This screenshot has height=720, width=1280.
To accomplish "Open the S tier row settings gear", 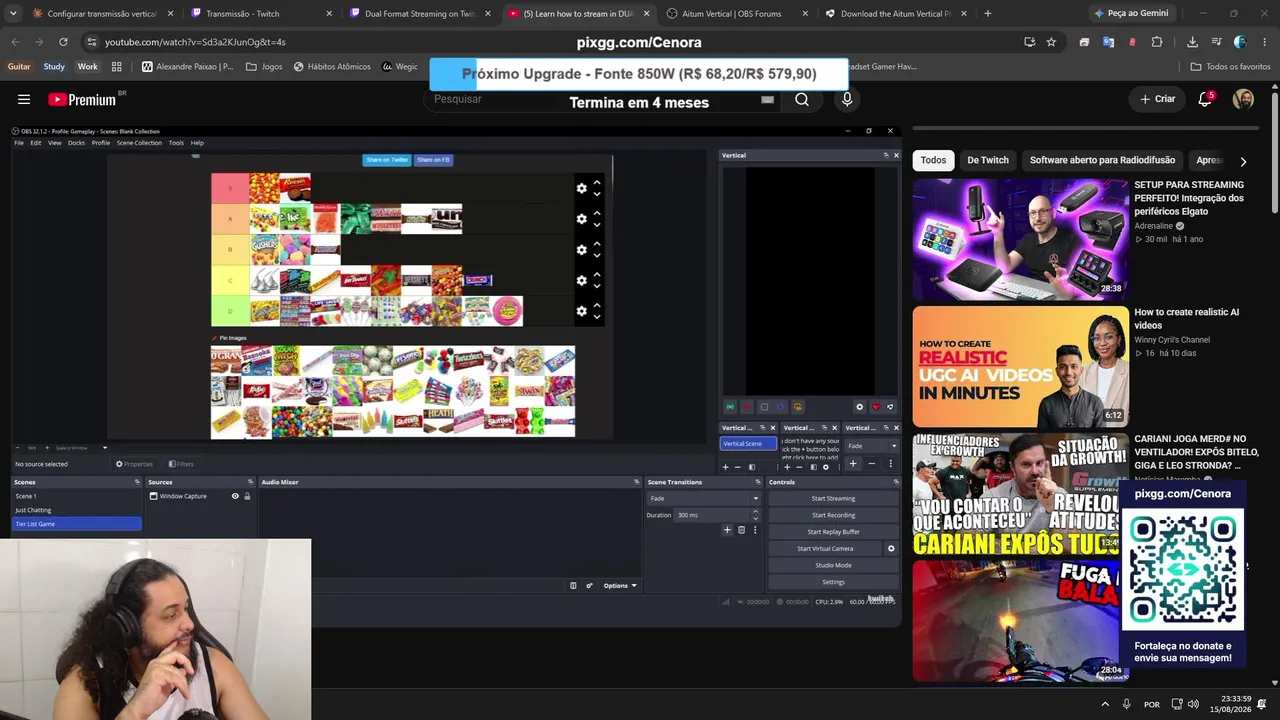I will tap(581, 188).
